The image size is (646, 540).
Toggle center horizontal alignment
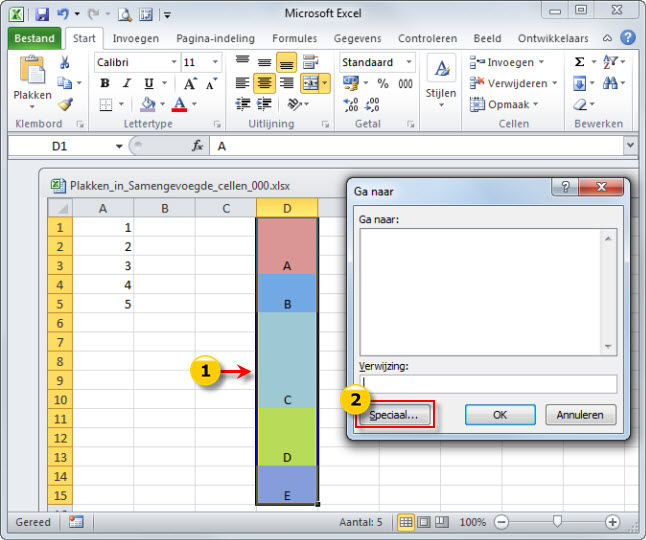pyautogui.click(x=264, y=84)
